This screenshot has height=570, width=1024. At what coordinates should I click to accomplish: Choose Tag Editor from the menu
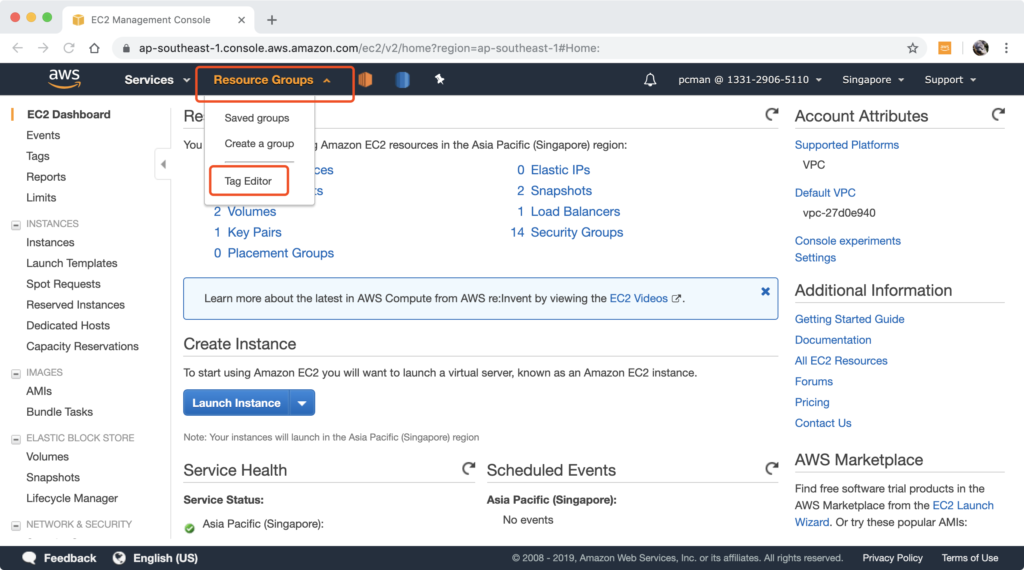click(248, 181)
